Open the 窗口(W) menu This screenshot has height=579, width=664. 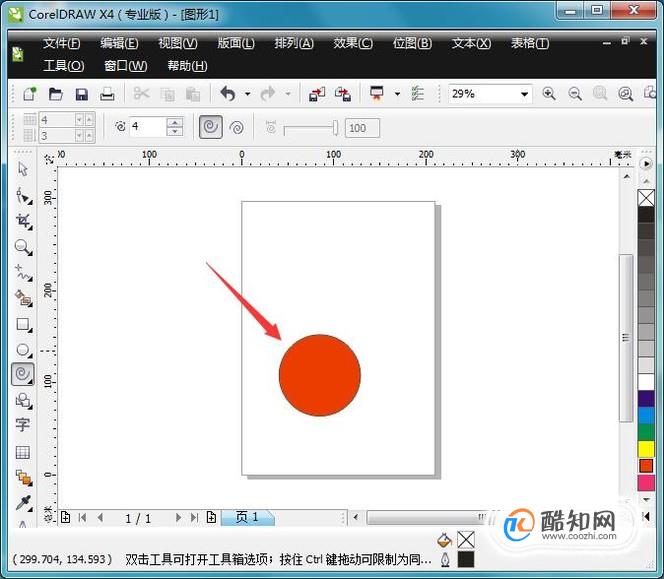point(126,66)
